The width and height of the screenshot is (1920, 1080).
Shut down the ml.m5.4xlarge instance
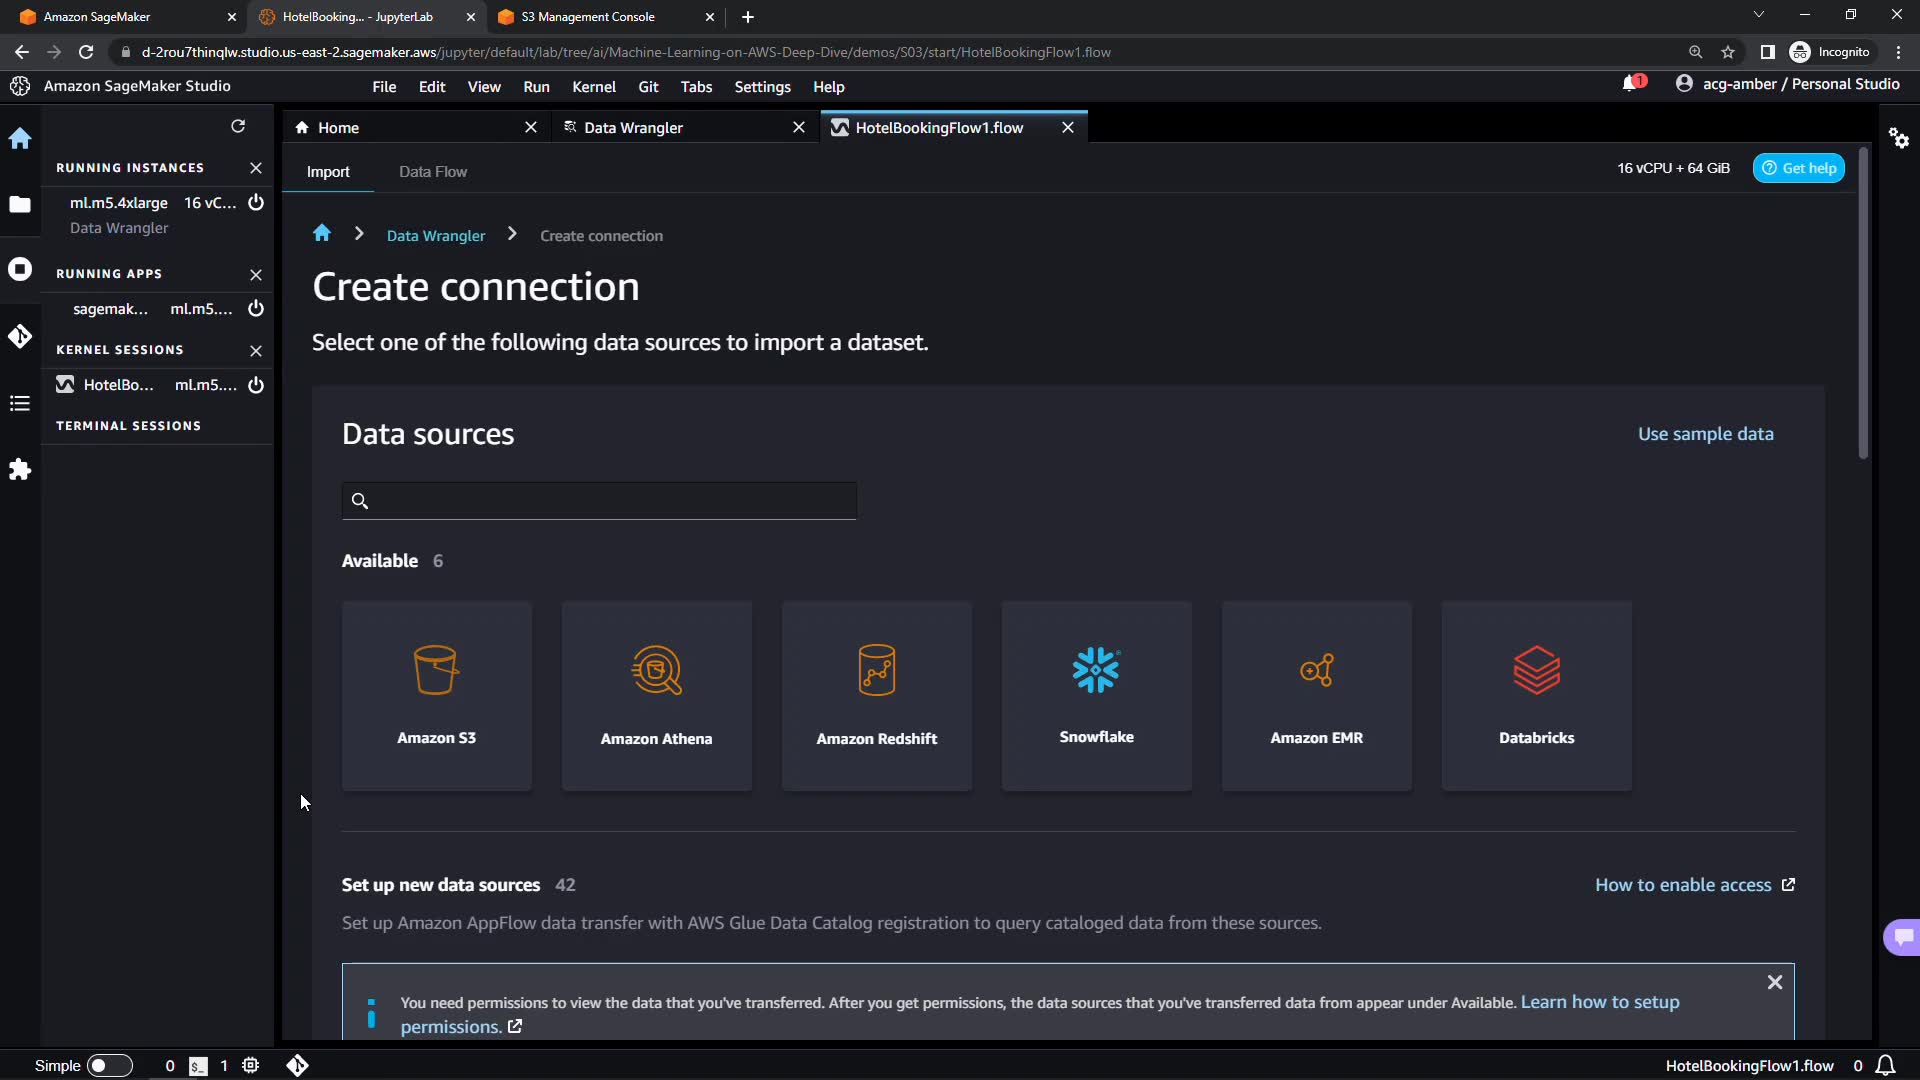(x=256, y=202)
